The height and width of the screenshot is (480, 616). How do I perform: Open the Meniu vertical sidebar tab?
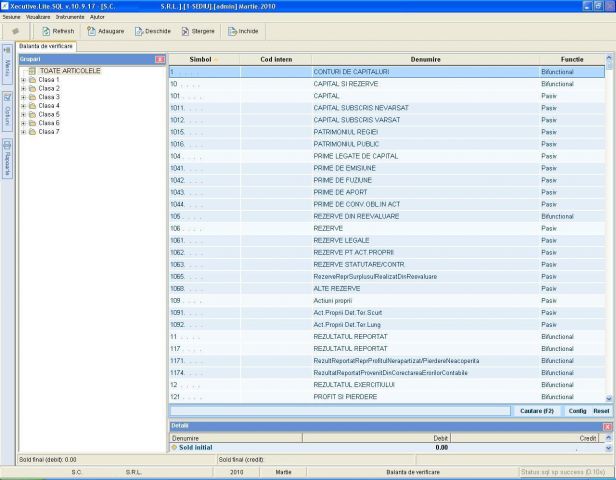(x=7, y=64)
